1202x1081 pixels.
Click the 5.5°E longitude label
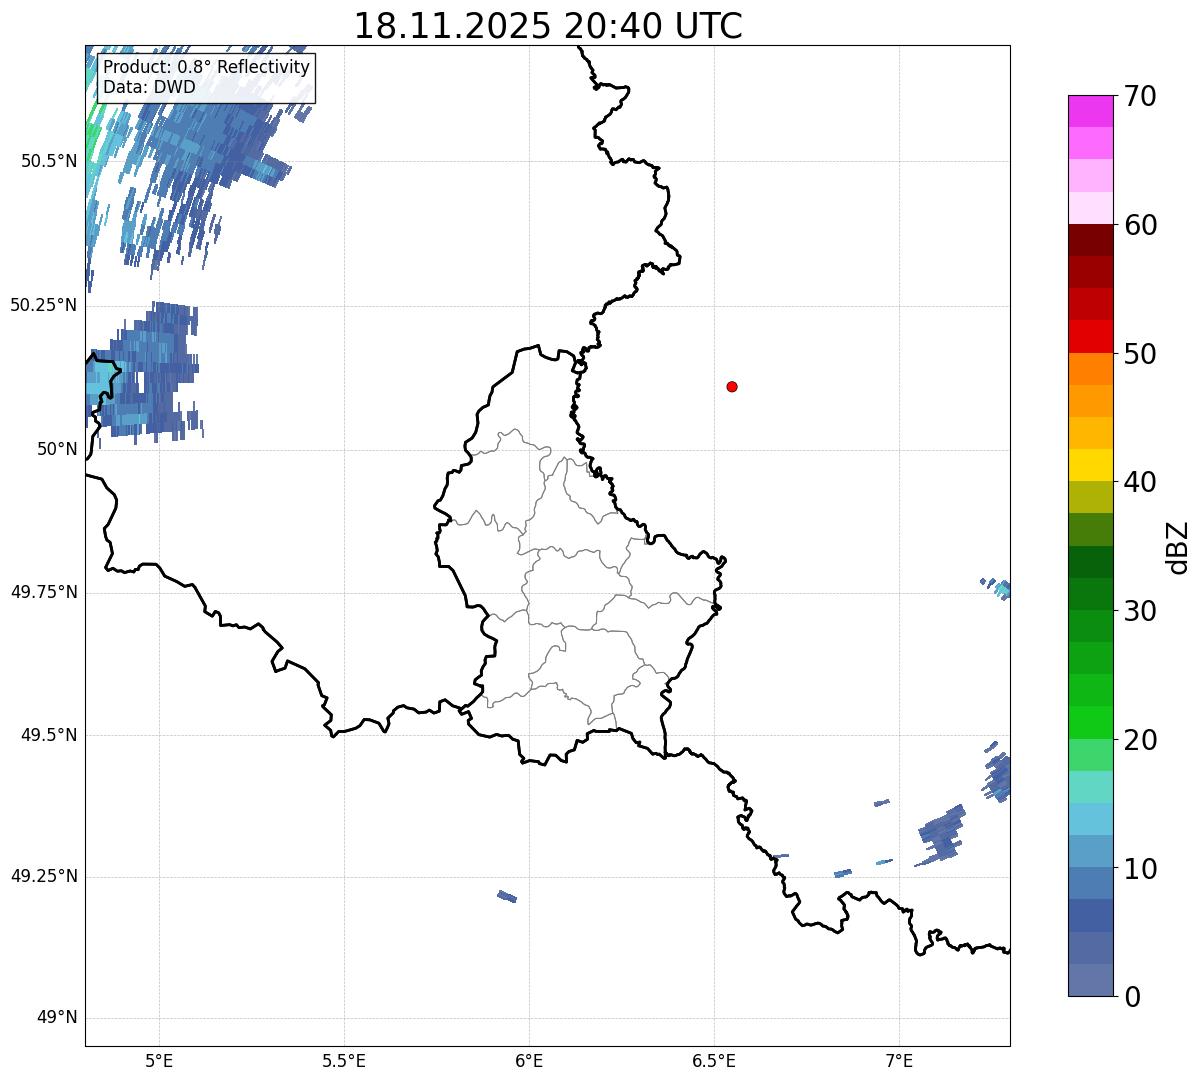344,1060
